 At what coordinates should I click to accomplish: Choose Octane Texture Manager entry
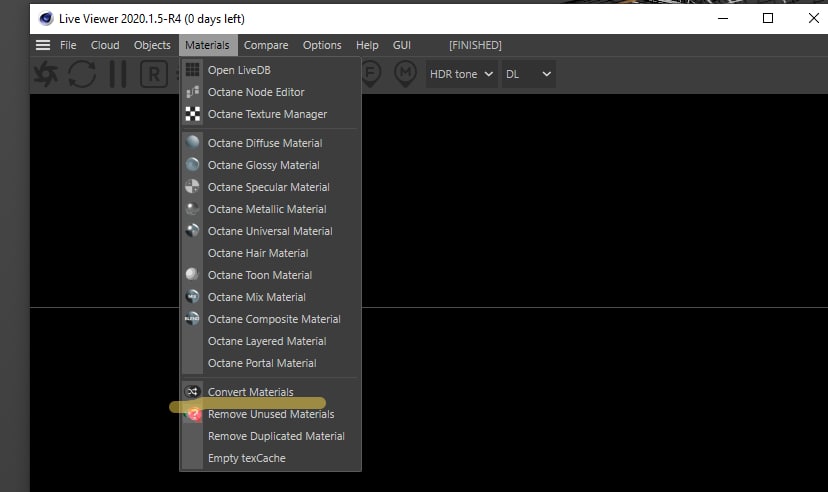pyautogui.click(x=271, y=114)
